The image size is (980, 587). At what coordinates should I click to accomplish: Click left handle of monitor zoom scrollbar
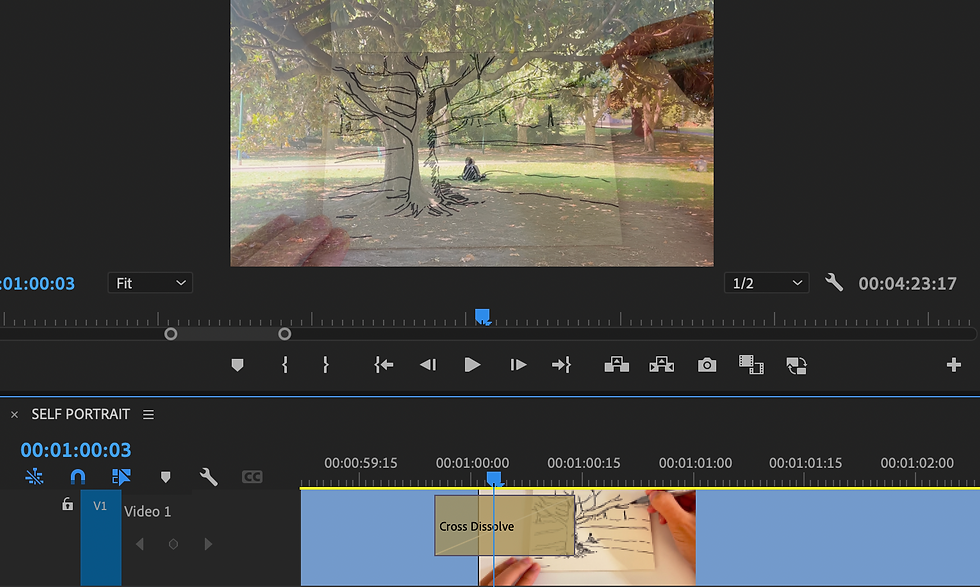click(171, 334)
